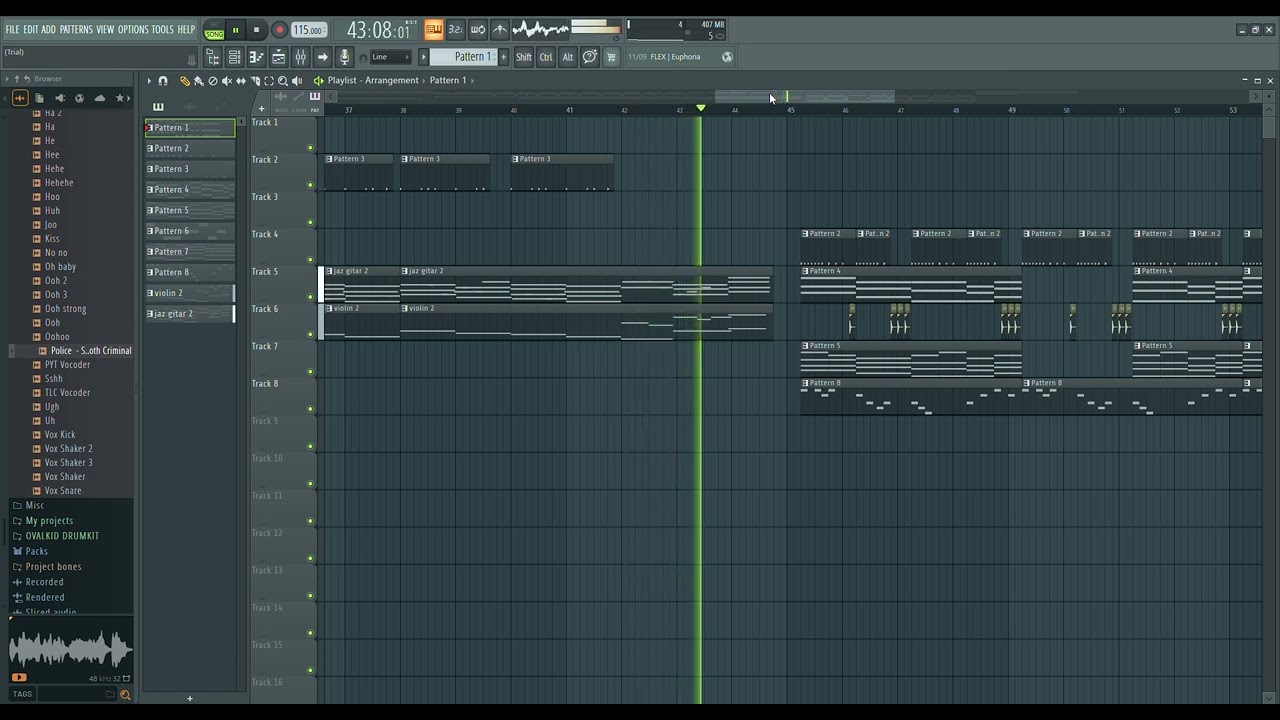
Task: Select the Delete tool
Action: coord(213,81)
